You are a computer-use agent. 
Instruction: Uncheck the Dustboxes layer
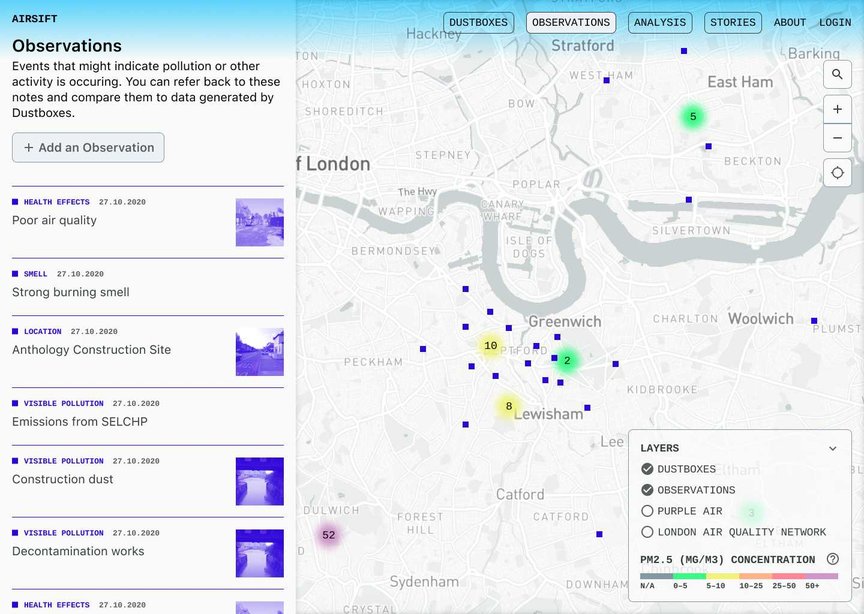point(647,469)
